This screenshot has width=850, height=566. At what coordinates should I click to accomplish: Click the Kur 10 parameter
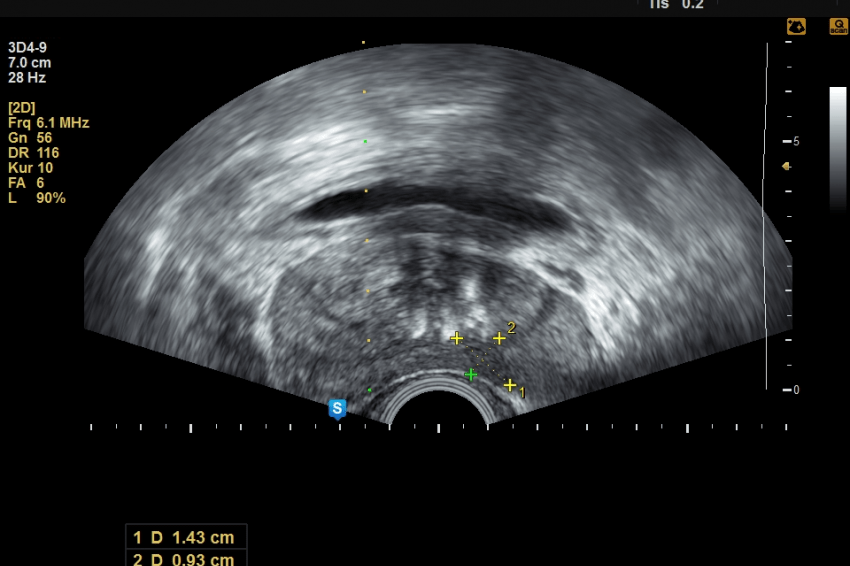30,168
